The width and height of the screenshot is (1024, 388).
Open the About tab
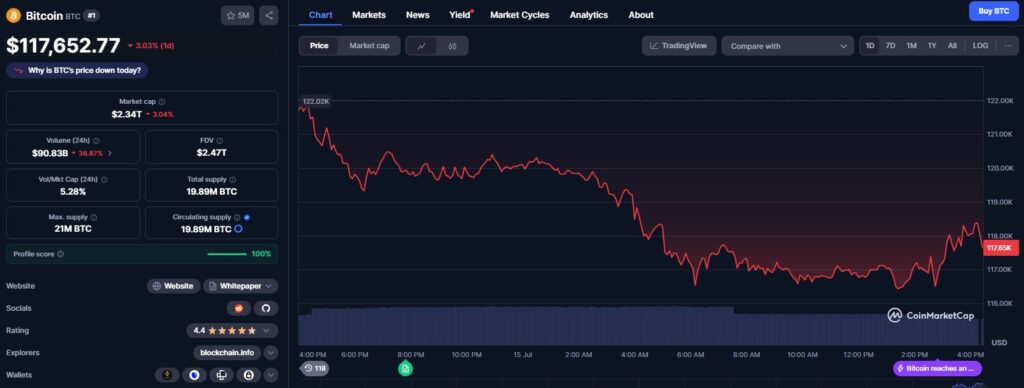point(641,14)
